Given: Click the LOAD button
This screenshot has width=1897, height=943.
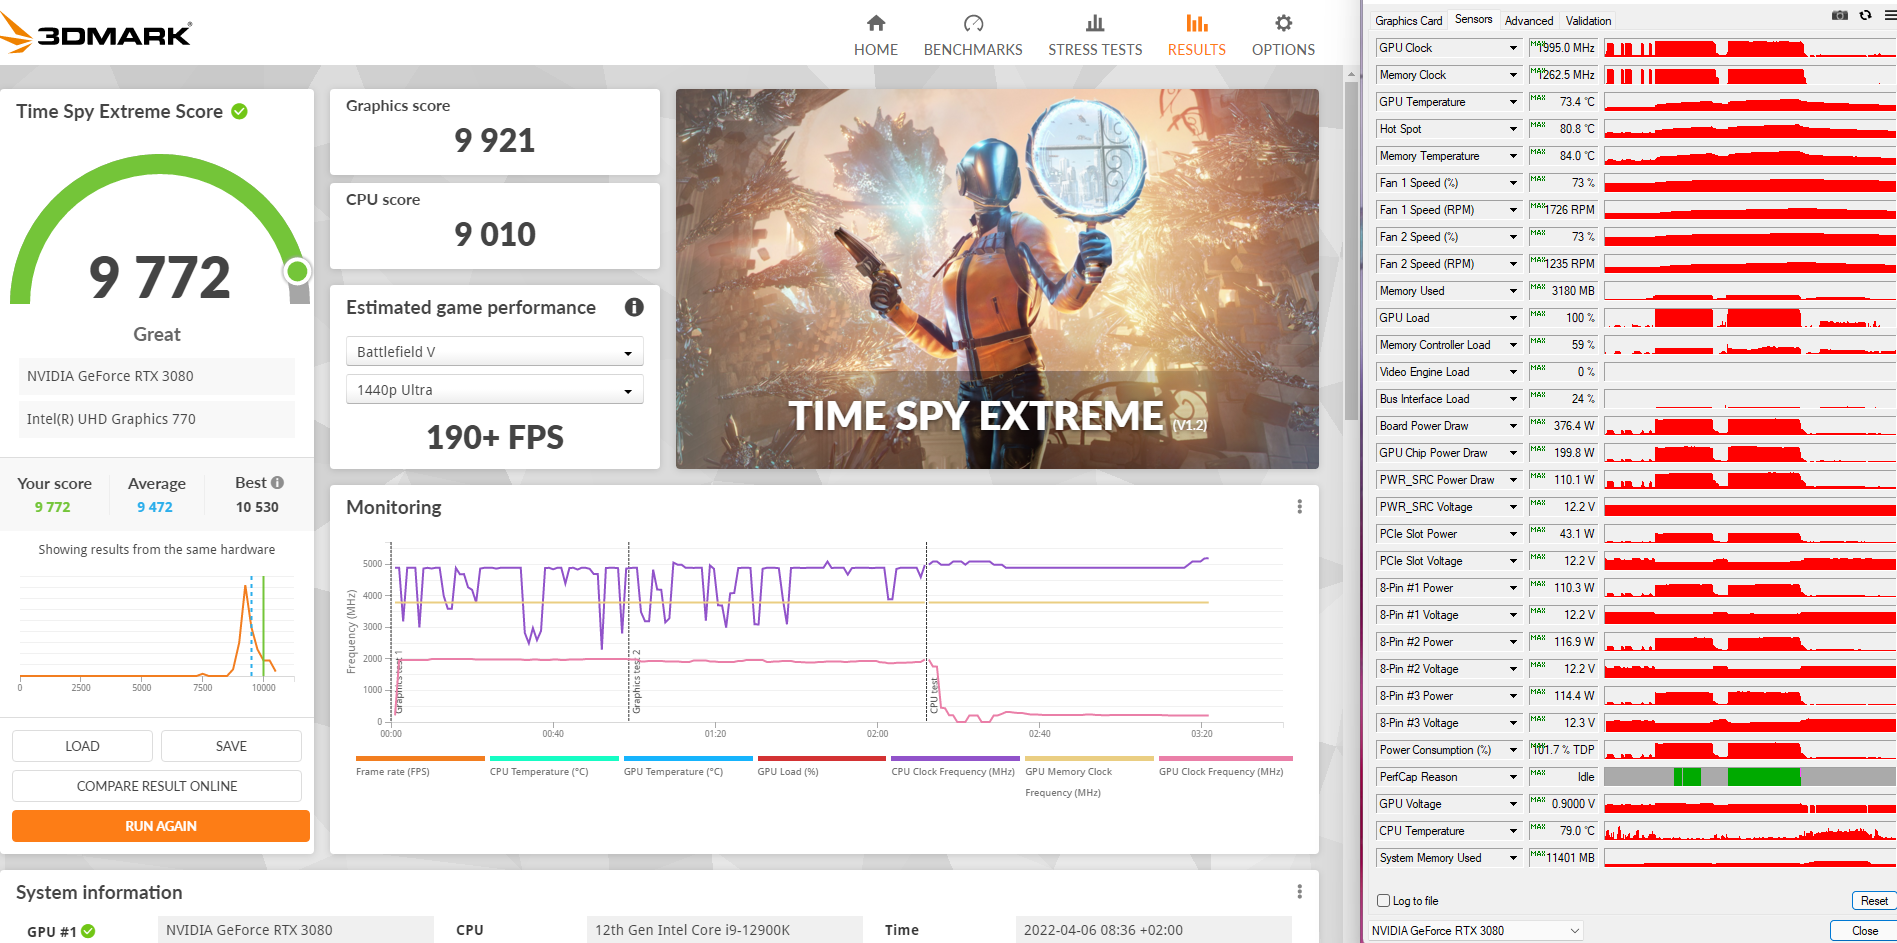Looking at the screenshot, I should [82, 746].
